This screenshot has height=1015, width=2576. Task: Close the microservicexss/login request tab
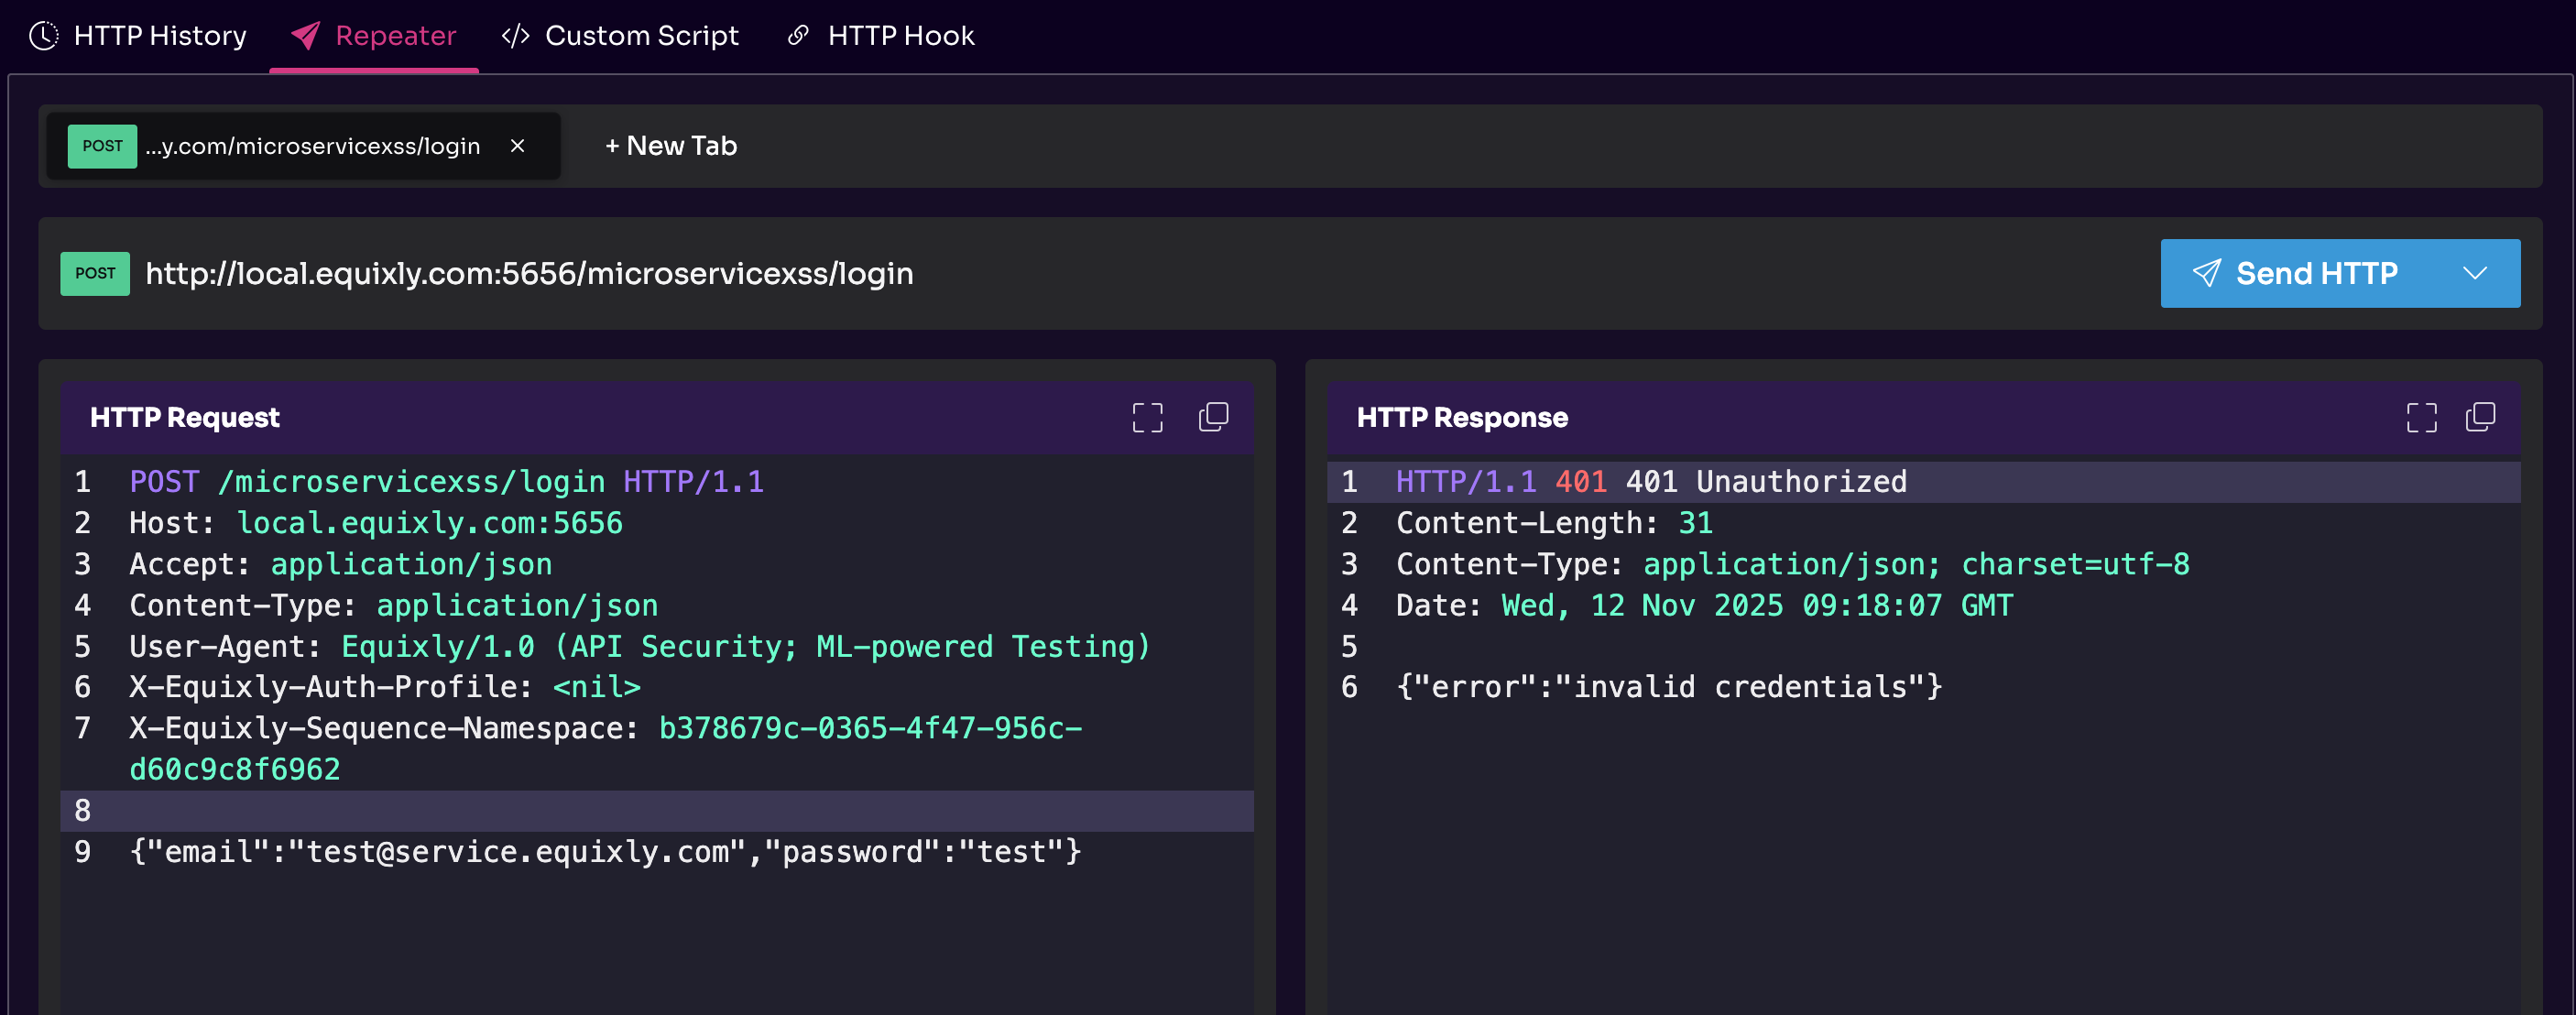point(517,146)
